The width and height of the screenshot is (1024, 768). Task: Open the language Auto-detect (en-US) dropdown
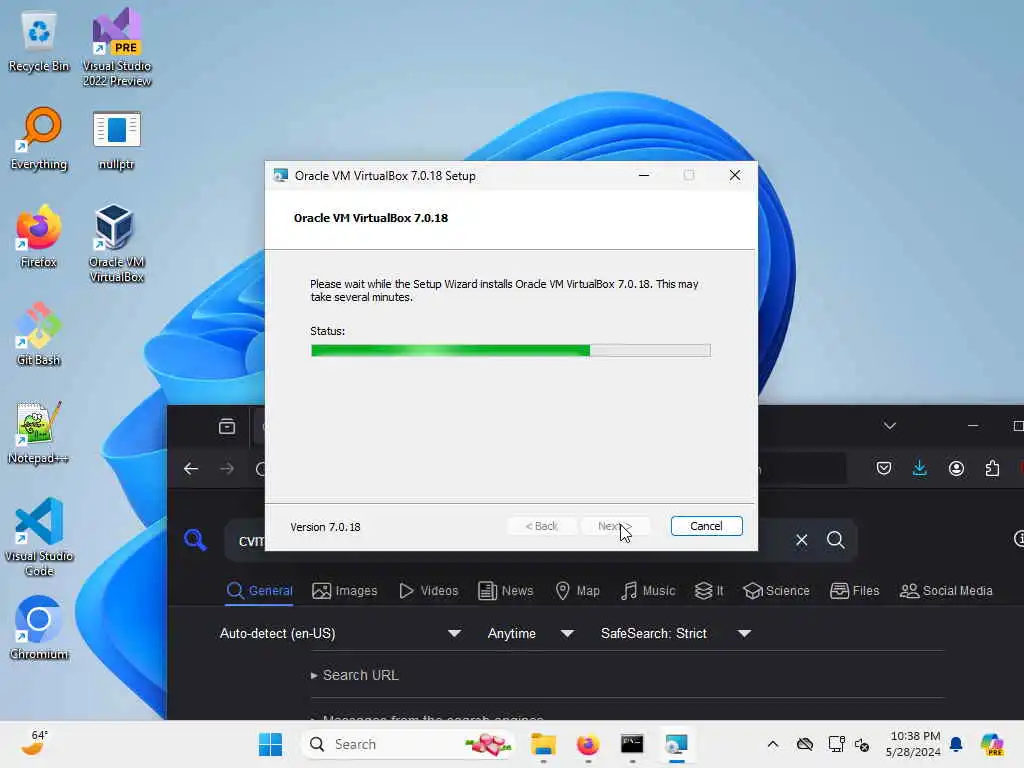pos(340,633)
